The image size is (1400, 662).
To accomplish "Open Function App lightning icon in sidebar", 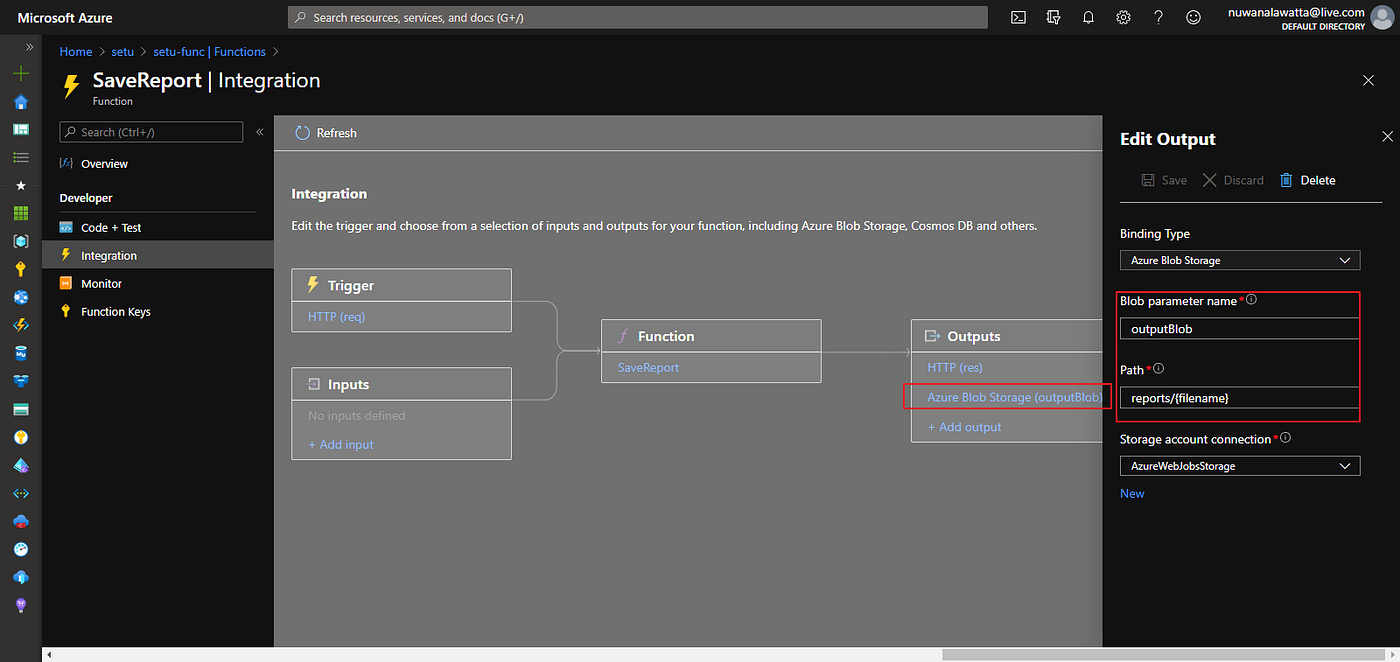I will [x=21, y=325].
